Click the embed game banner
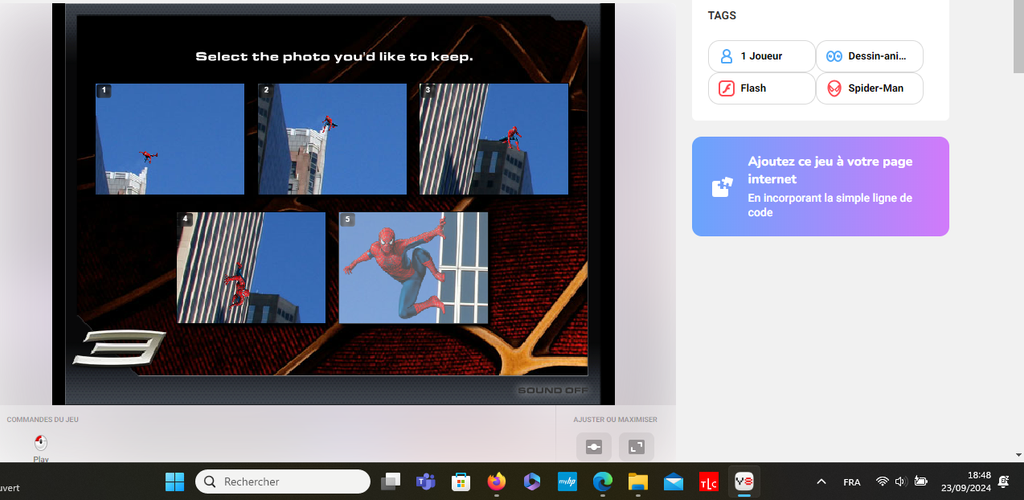The height and width of the screenshot is (500, 1024). point(820,186)
